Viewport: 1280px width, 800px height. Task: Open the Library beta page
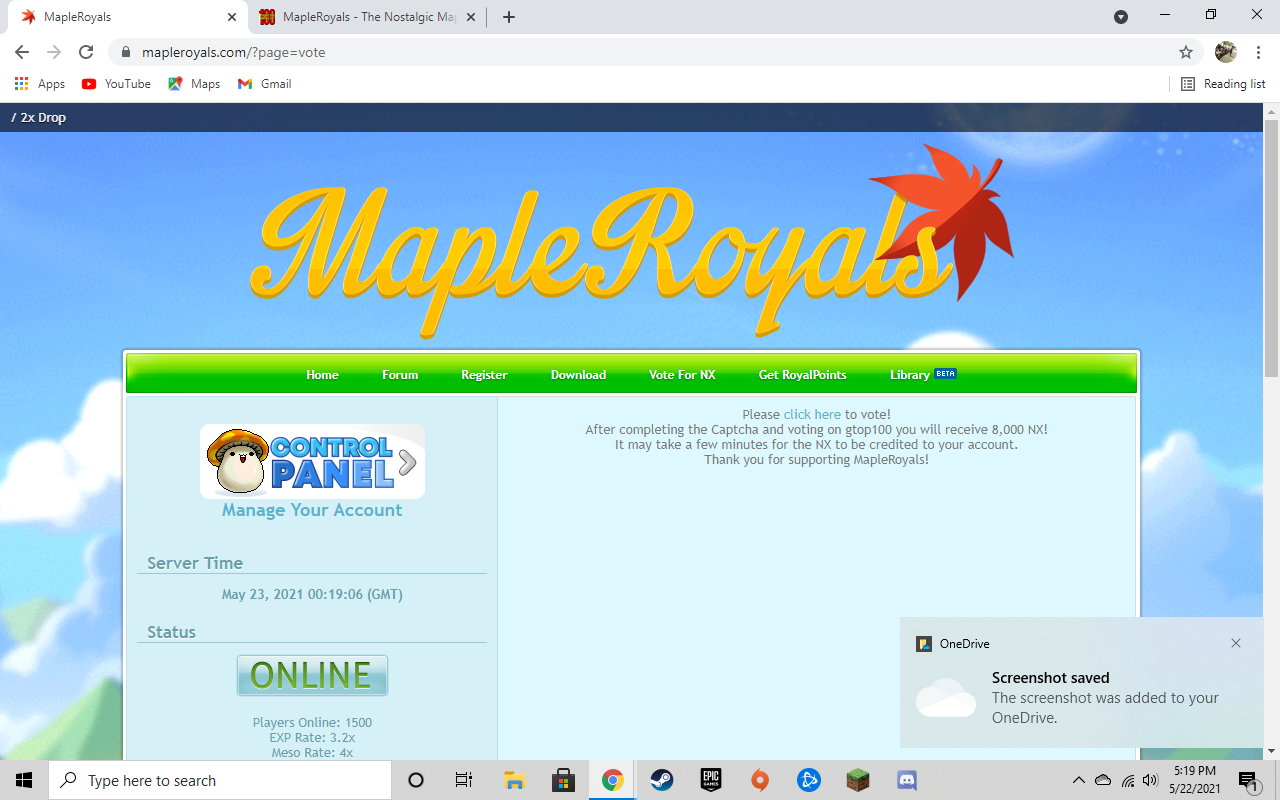coord(923,375)
